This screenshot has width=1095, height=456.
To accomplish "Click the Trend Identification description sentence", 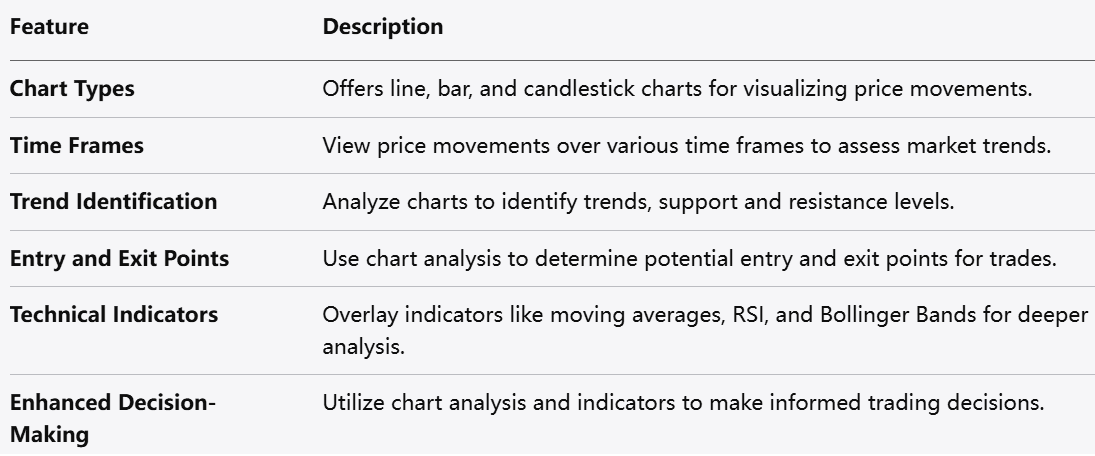I will 637,201.
